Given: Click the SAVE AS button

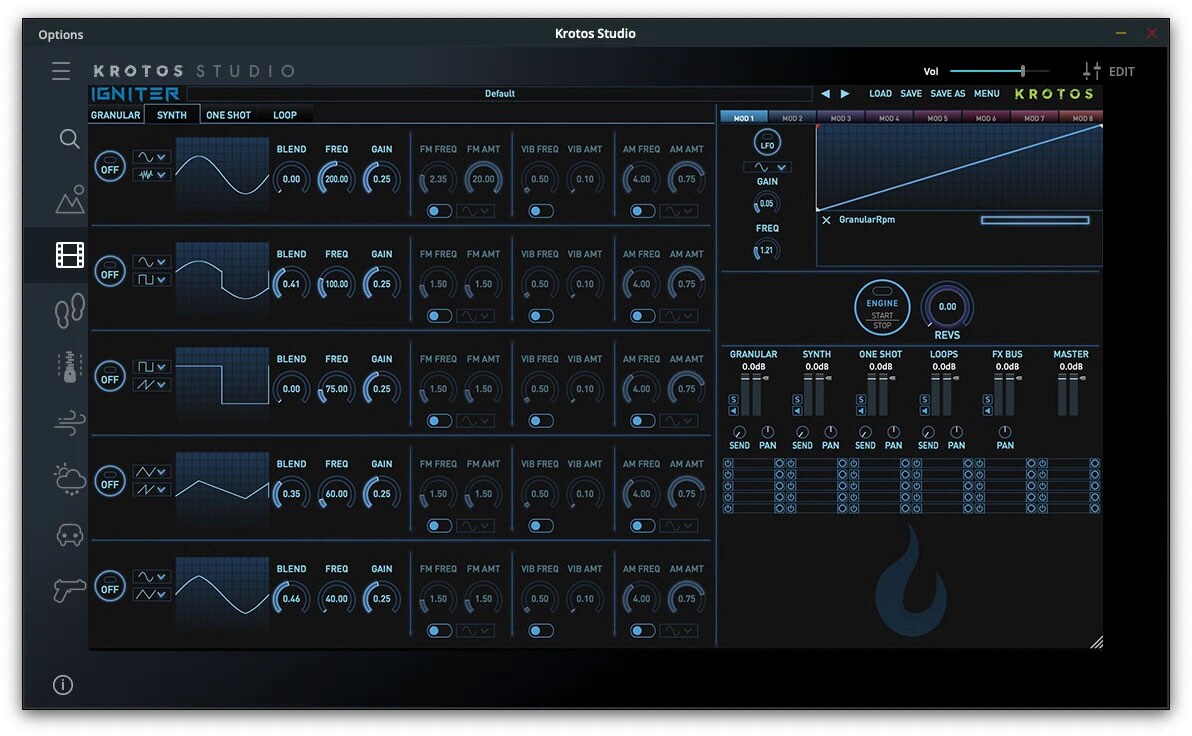Looking at the screenshot, I should click(947, 94).
